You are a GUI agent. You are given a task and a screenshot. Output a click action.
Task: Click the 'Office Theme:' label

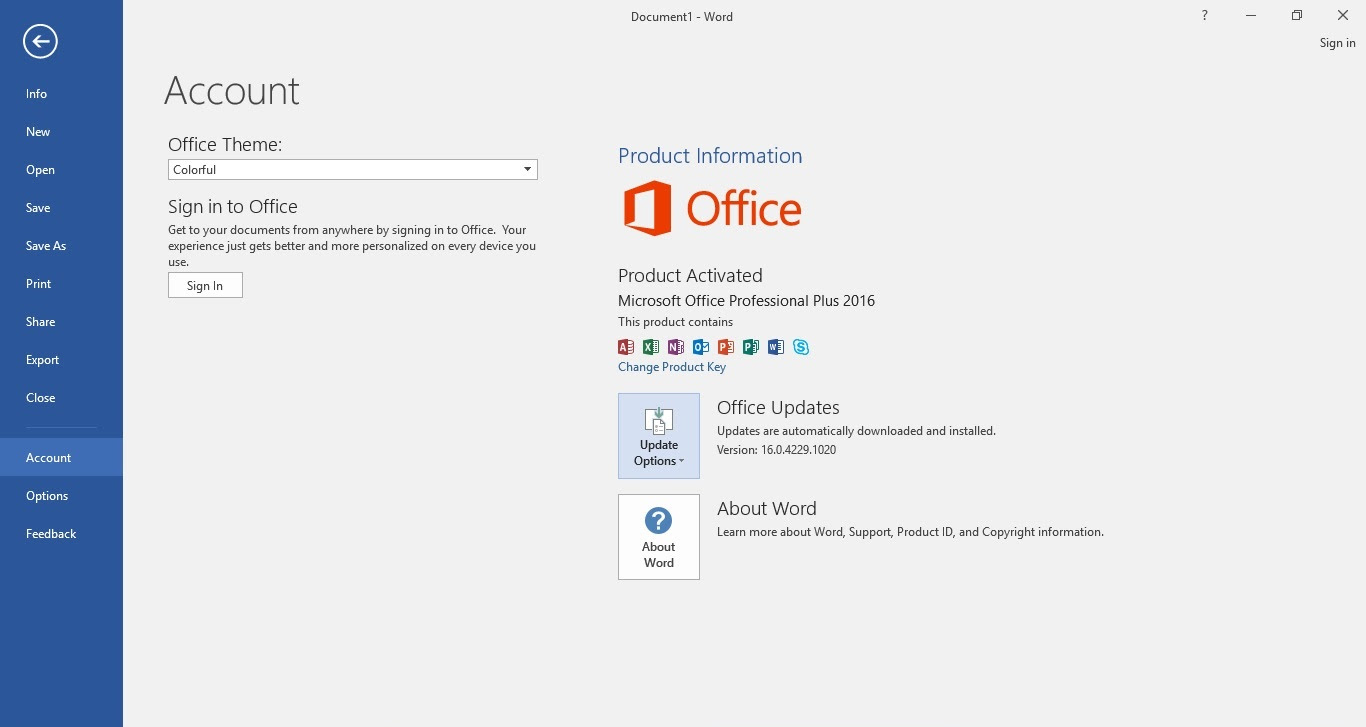225,145
